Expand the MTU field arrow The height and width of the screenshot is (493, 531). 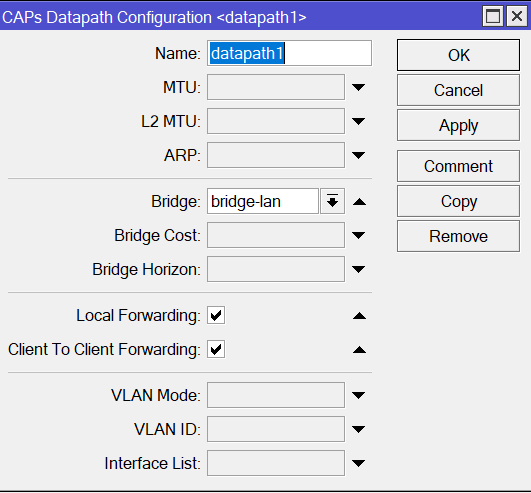tap(358, 87)
